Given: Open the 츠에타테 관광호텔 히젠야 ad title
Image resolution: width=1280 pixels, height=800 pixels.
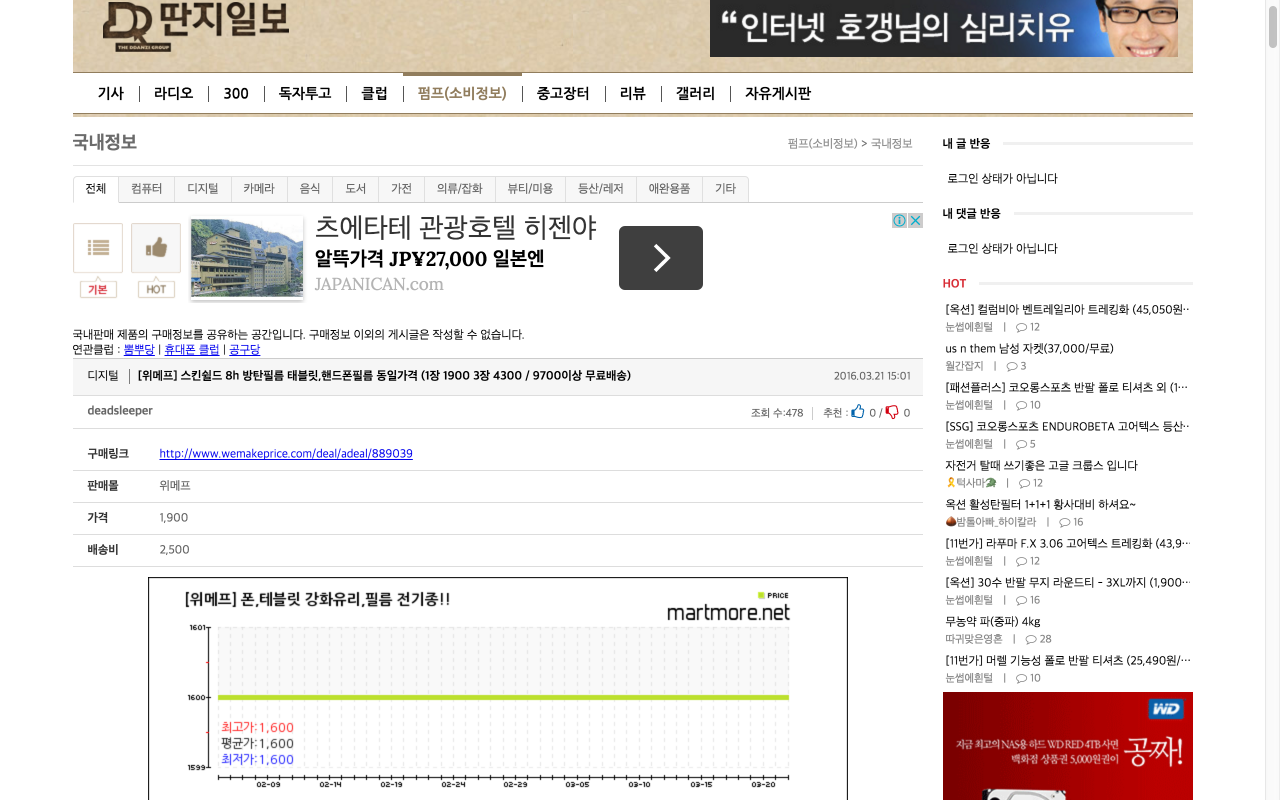Looking at the screenshot, I should [x=456, y=228].
